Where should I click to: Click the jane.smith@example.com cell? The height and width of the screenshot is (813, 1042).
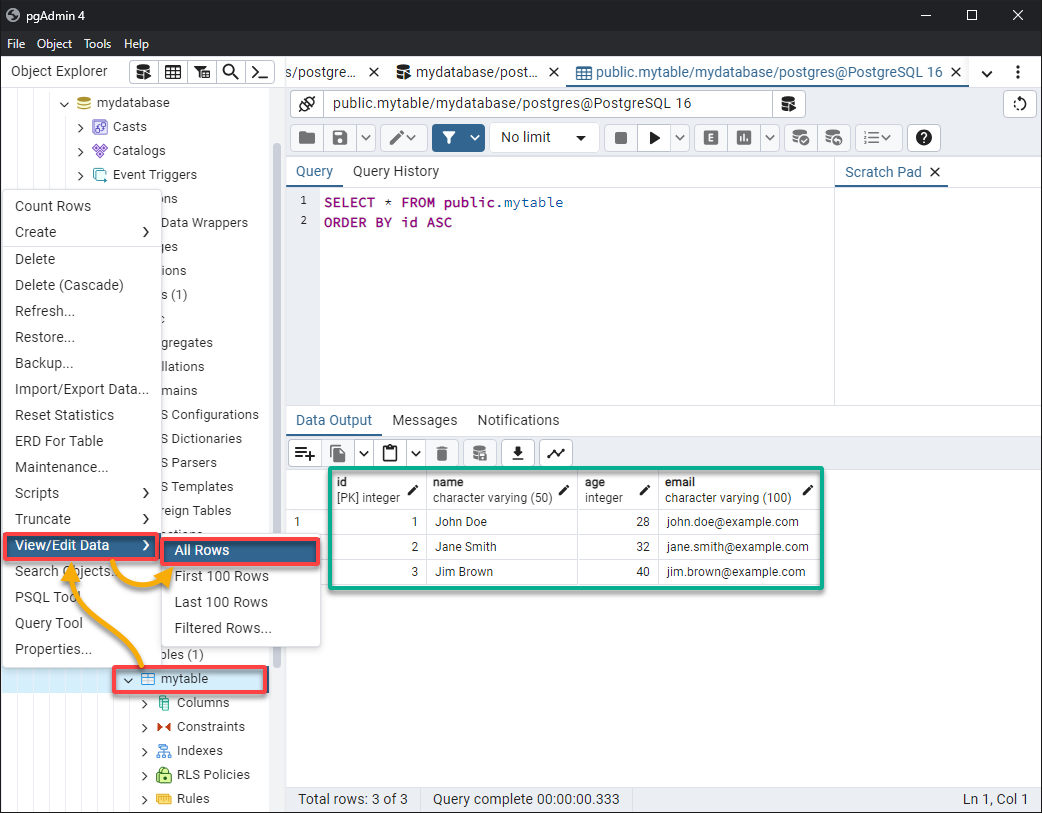(x=738, y=547)
